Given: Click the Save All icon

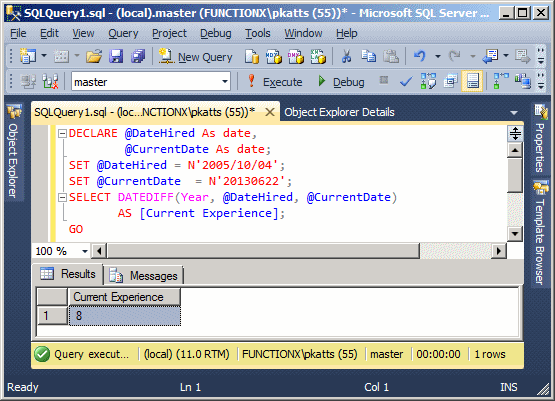Looking at the screenshot, I should point(138,56).
